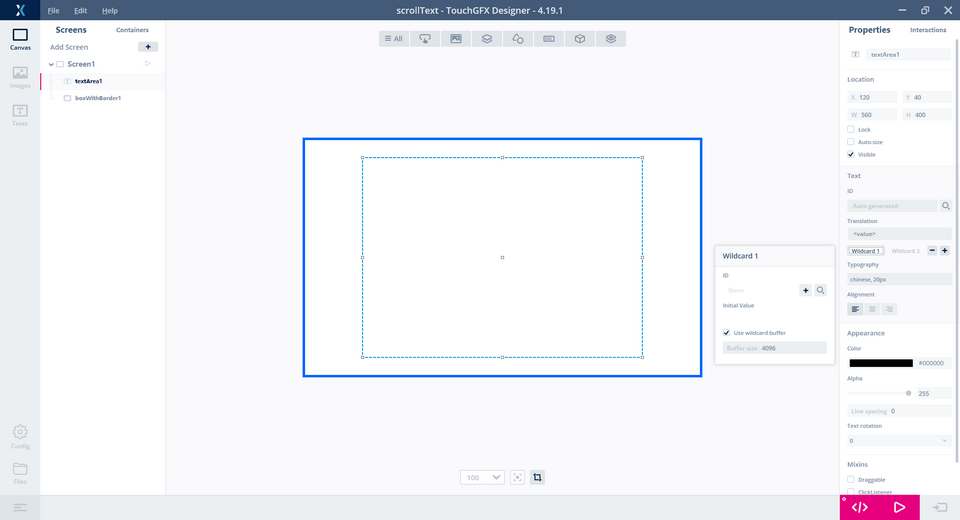960x520 pixels.
Task: Open the Config settings in the sidebar
Action: [x=20, y=437]
